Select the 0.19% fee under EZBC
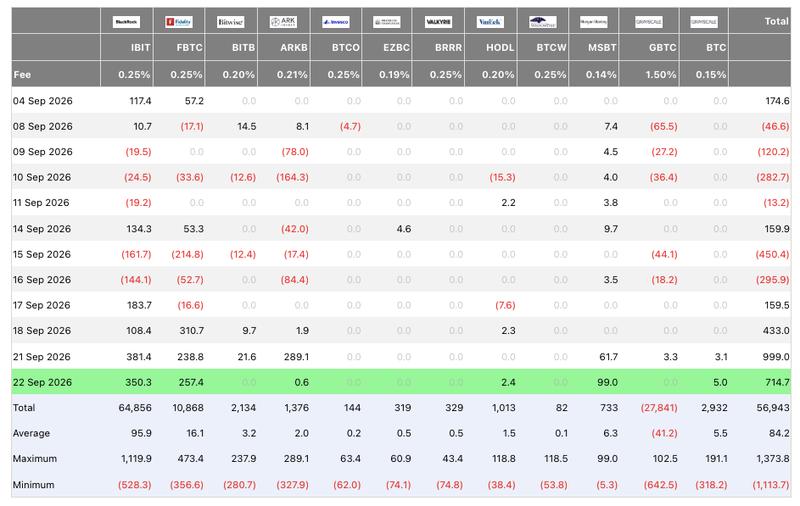The width and height of the screenshot is (800, 506). [394, 74]
